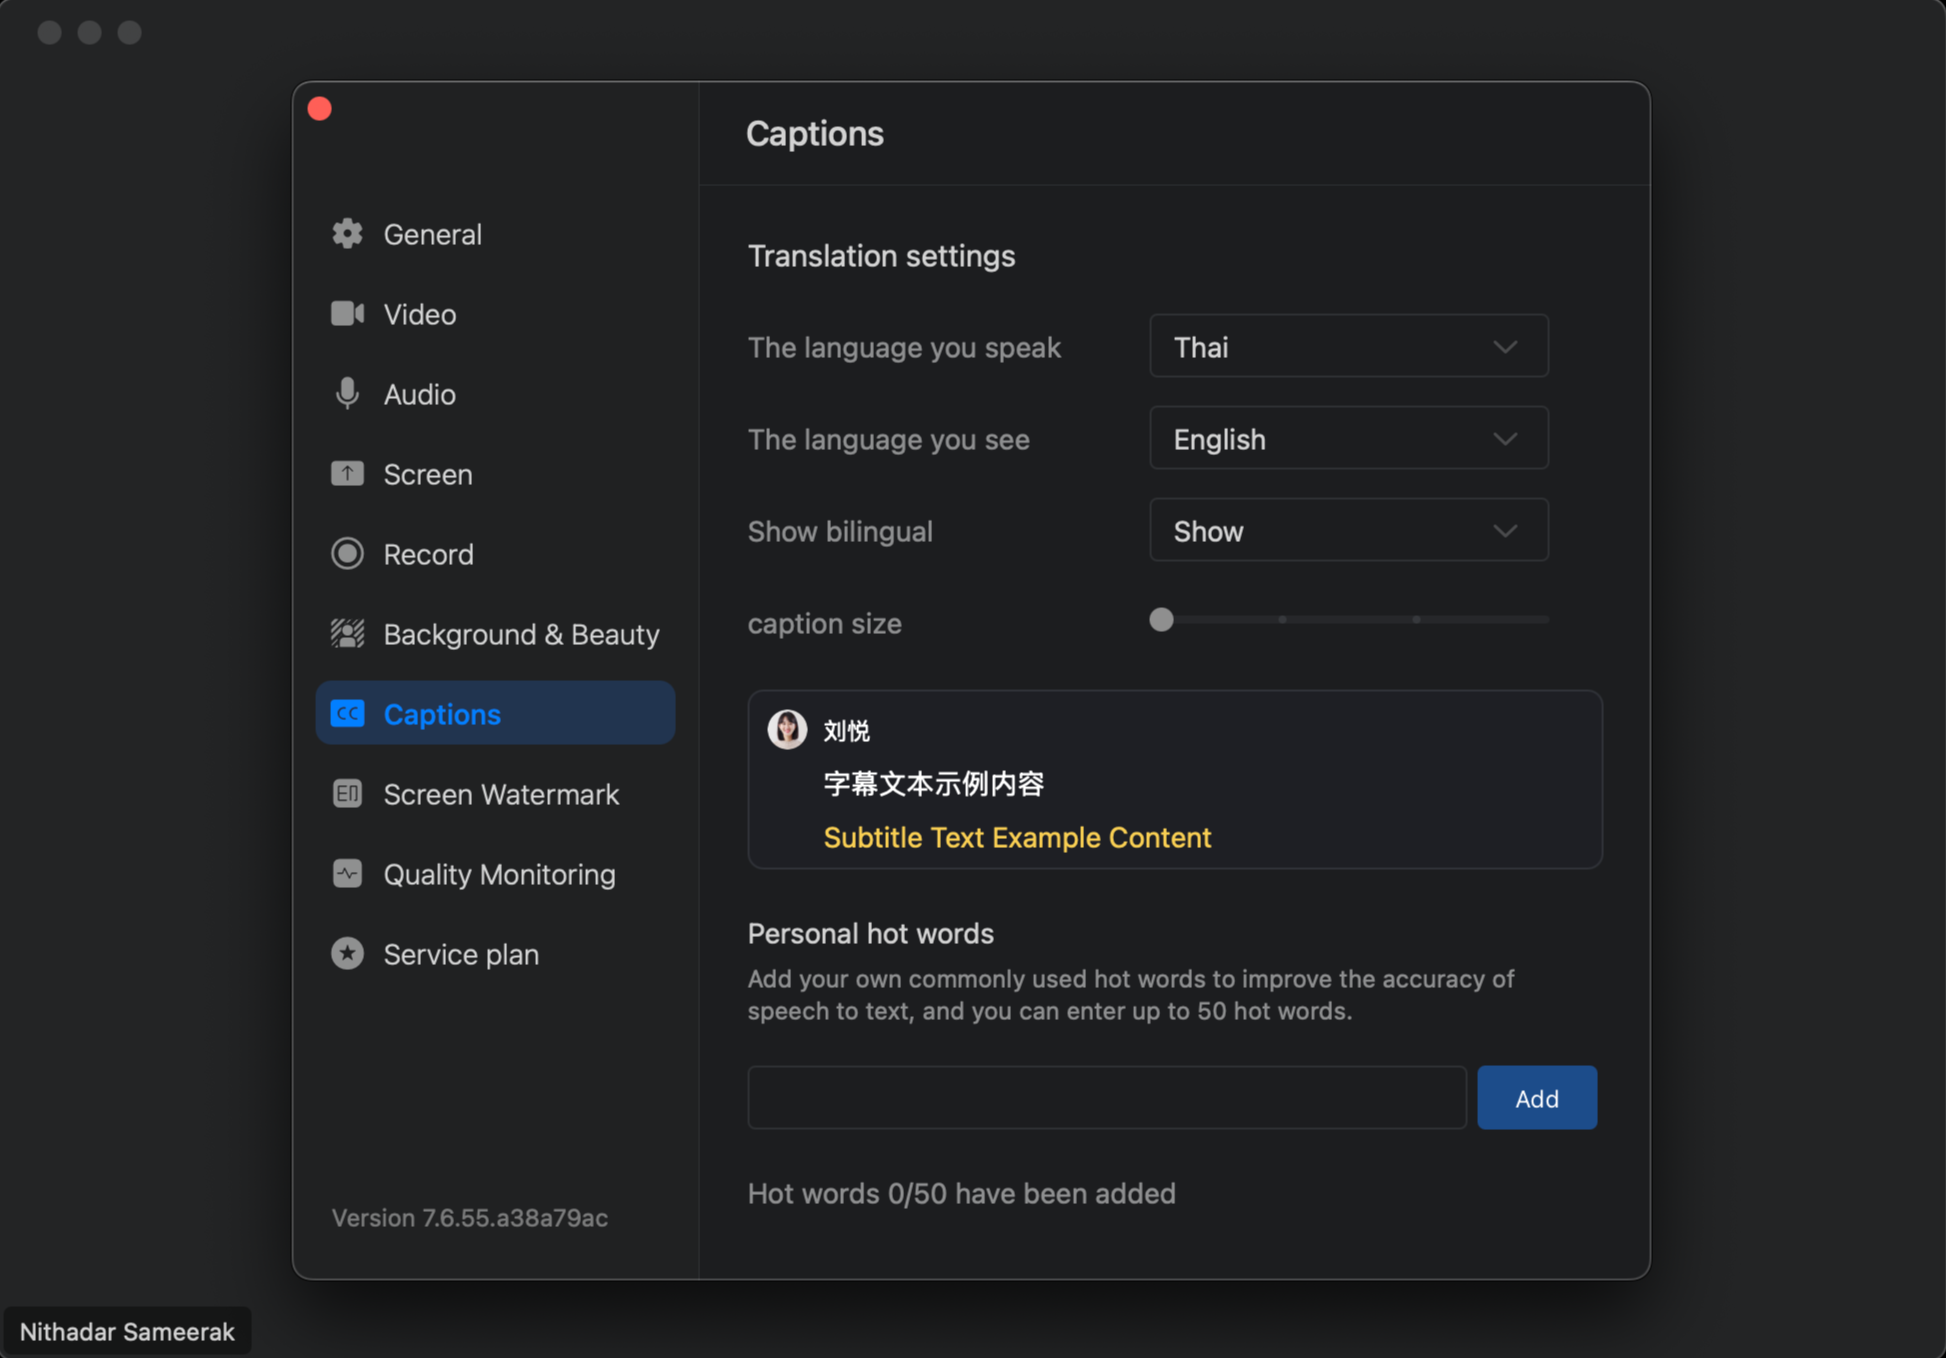Switch to the Background & Beauty section
Screen dimensions: 1946x1358
[x=520, y=634]
